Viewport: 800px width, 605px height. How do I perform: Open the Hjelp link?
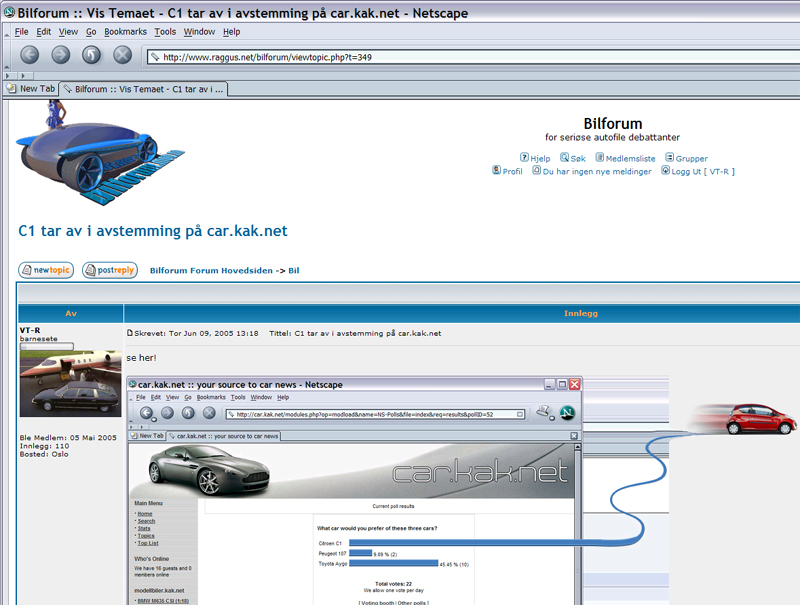click(x=540, y=159)
